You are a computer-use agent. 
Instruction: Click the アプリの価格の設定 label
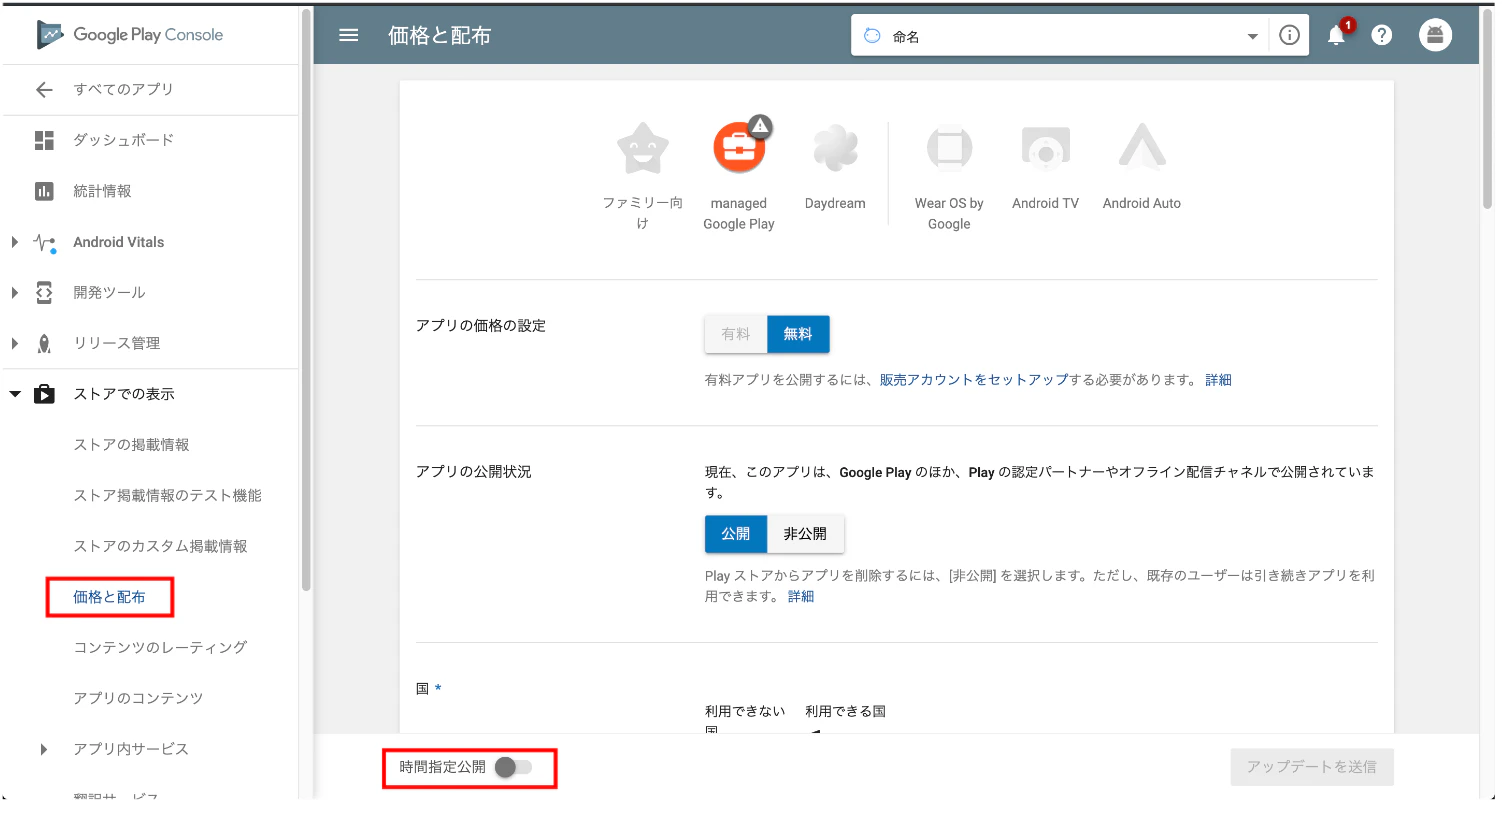tap(481, 326)
